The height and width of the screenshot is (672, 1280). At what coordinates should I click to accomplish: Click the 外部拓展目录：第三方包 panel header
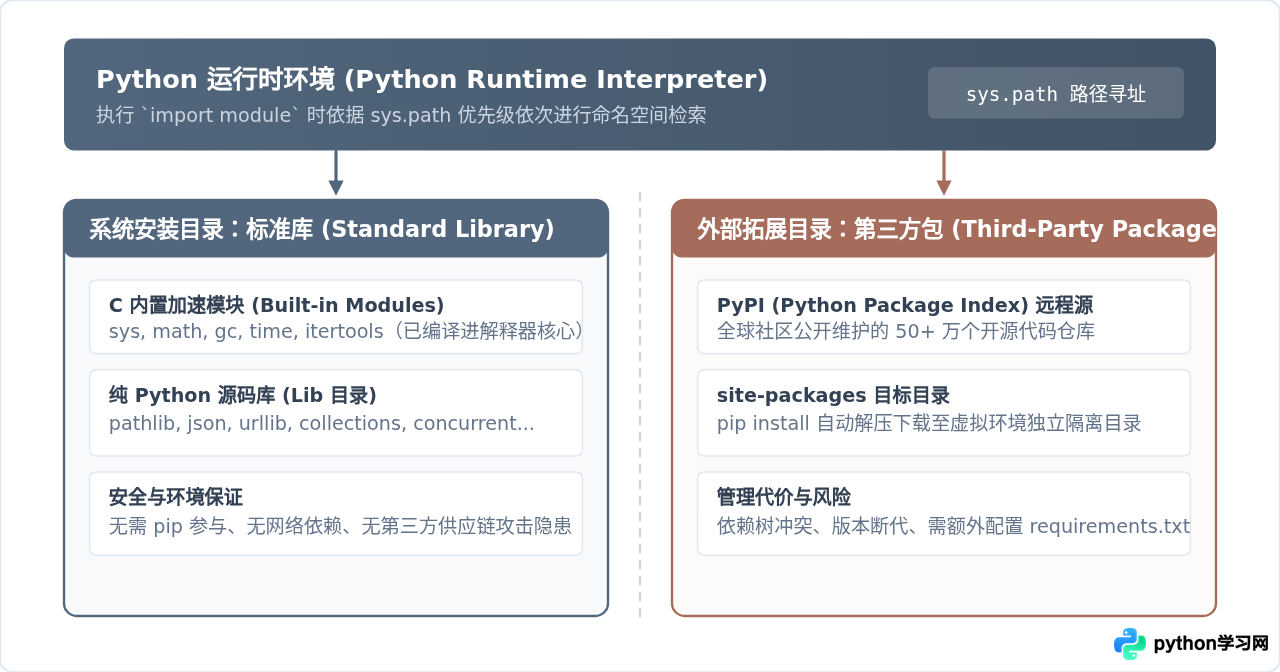pyautogui.click(x=944, y=229)
